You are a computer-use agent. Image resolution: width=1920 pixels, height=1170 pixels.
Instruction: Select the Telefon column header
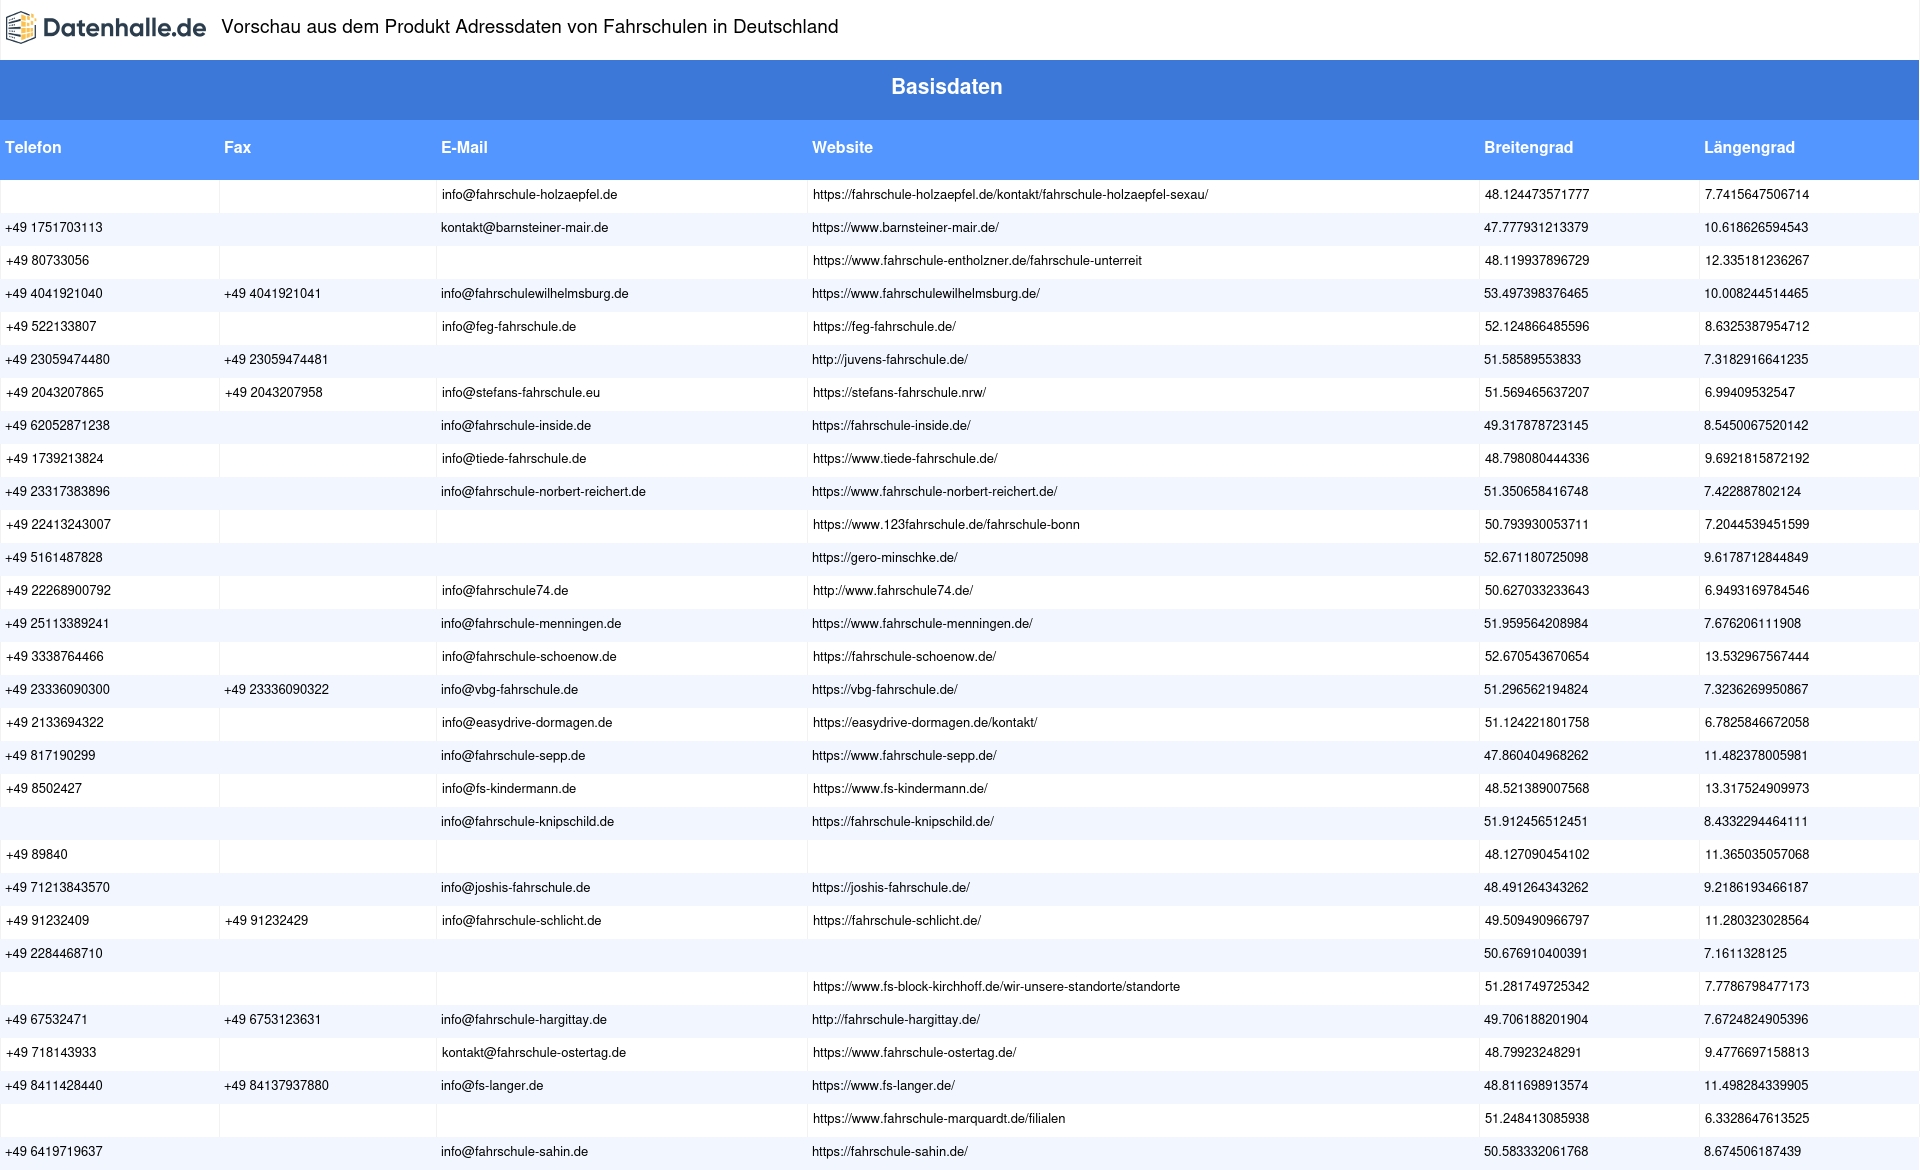tap(33, 147)
